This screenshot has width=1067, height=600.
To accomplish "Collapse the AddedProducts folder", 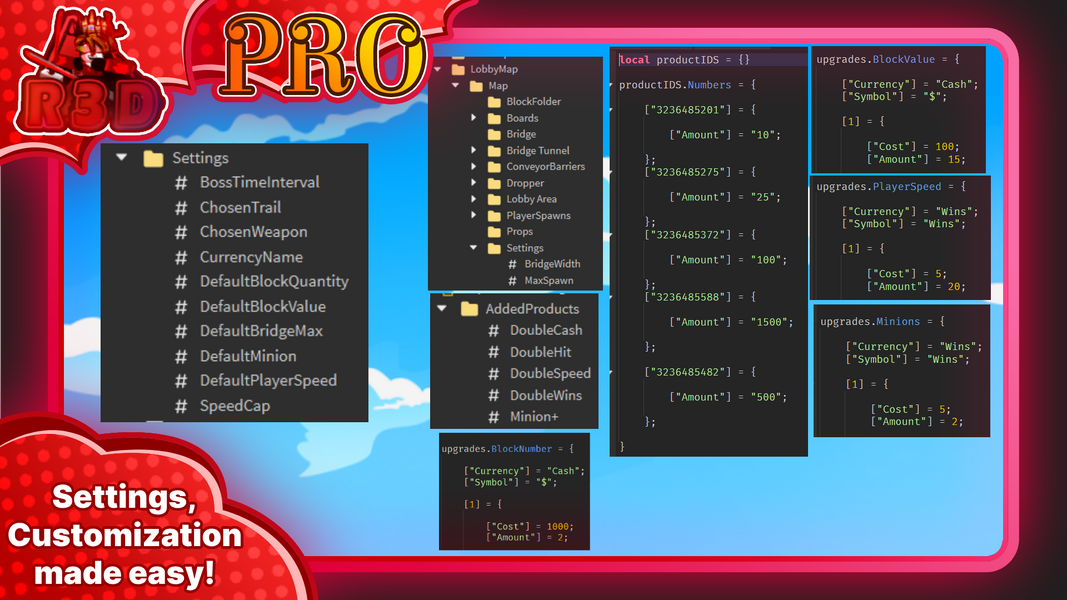I will coord(442,309).
